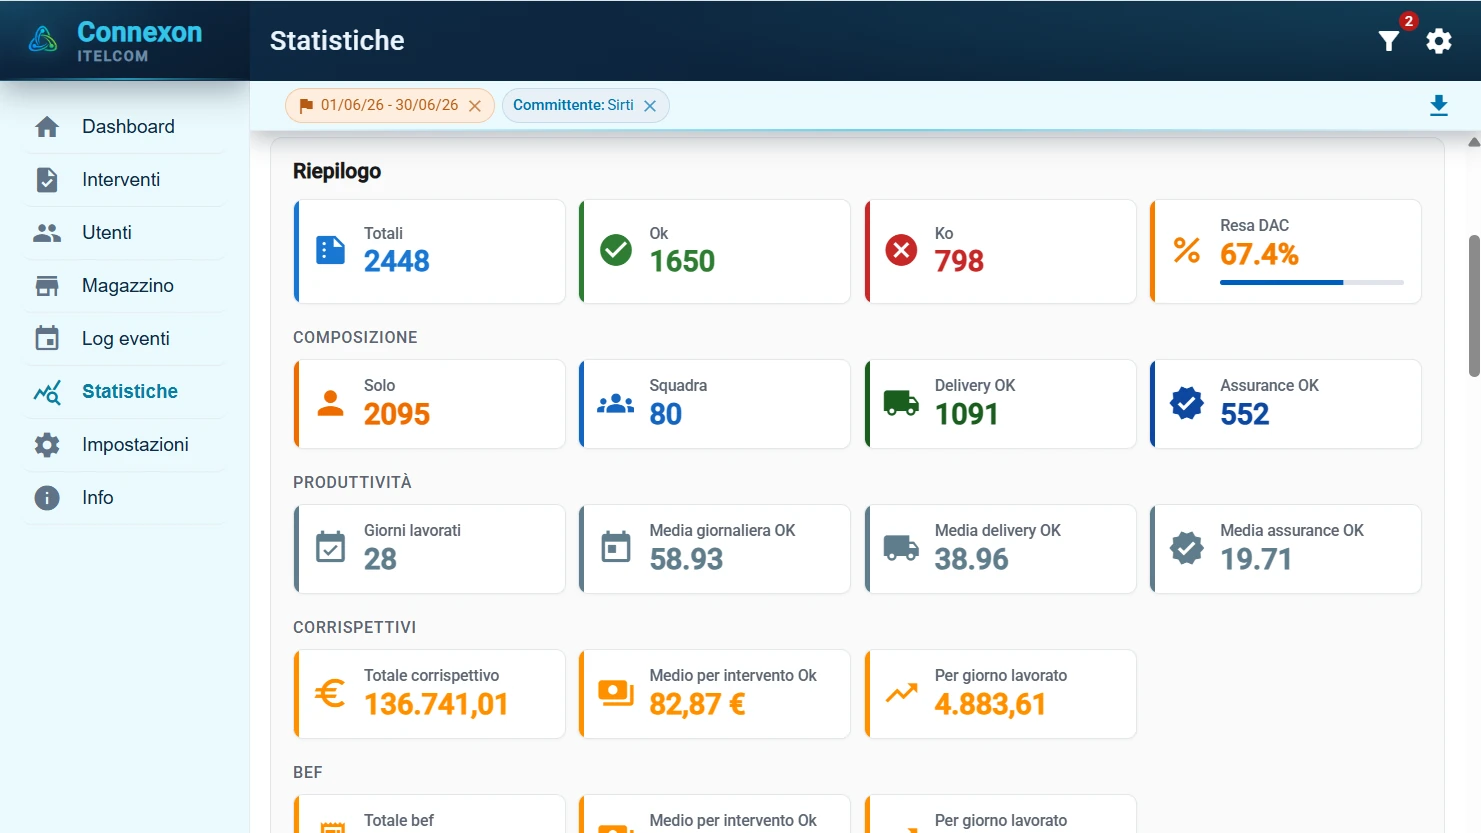1481x833 pixels.
Task: Click the Ok value 1650
Action: pyautogui.click(x=682, y=261)
